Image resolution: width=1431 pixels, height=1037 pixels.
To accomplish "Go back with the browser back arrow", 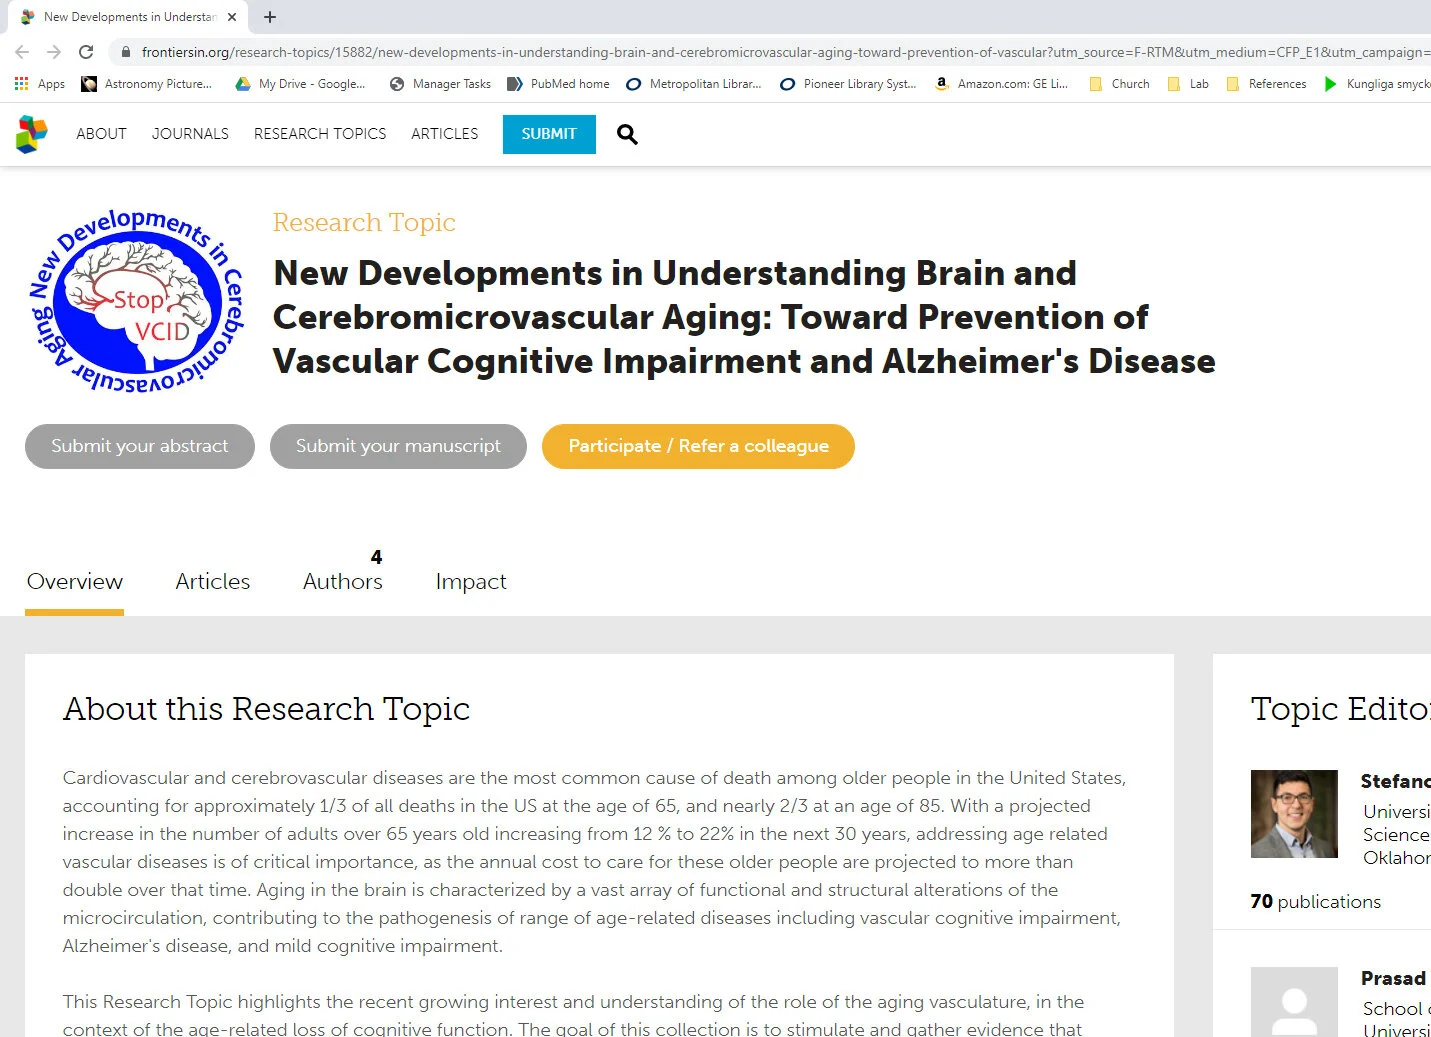I will pyautogui.click(x=22, y=52).
